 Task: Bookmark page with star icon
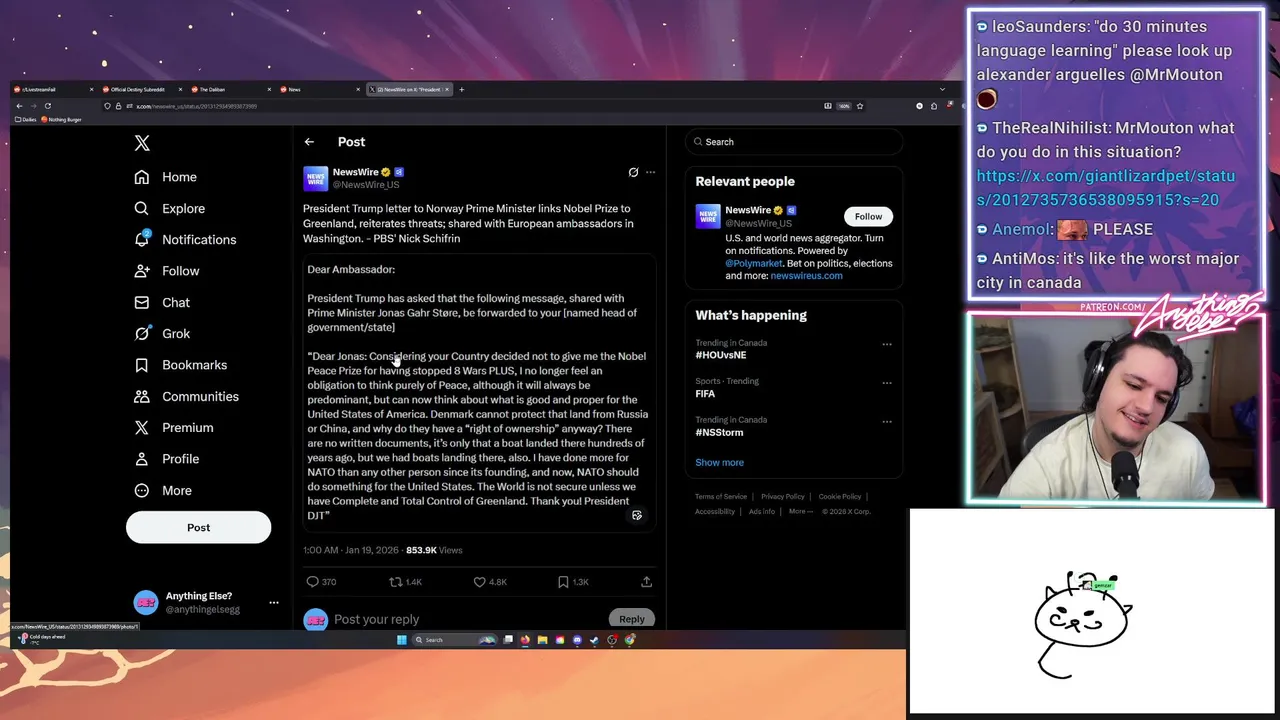pos(859,106)
